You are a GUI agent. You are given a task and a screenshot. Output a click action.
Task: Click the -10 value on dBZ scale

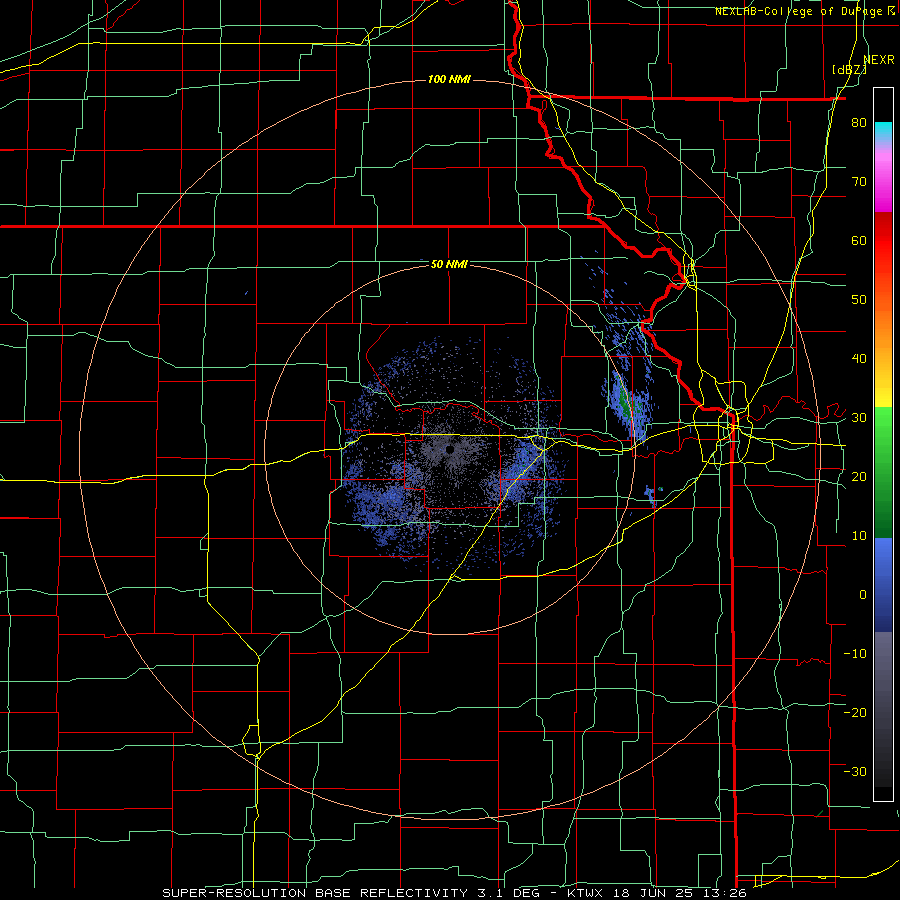pos(855,654)
